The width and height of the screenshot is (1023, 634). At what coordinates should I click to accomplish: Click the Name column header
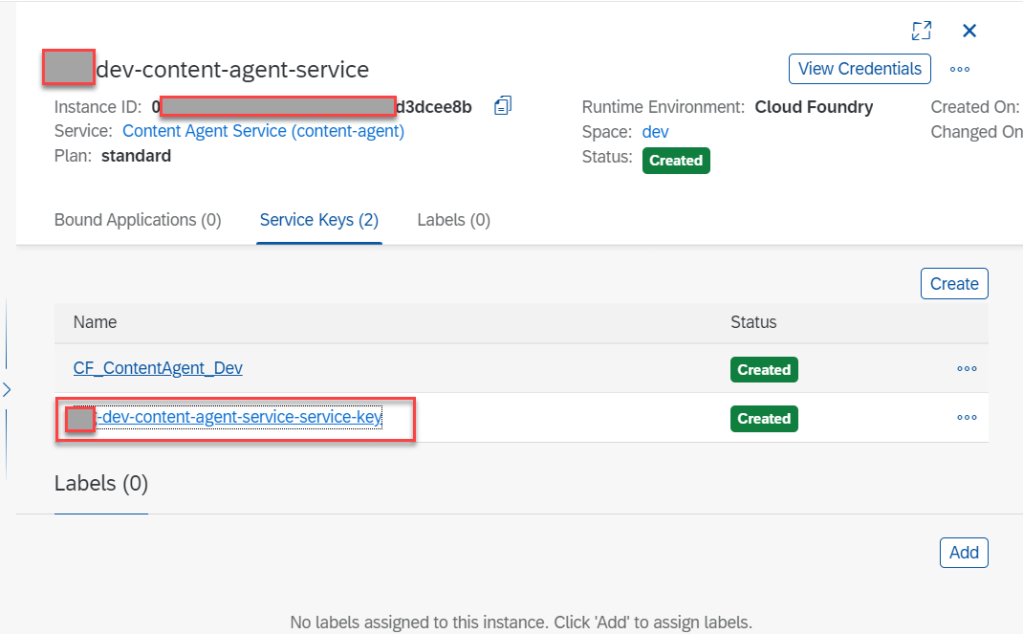click(95, 322)
